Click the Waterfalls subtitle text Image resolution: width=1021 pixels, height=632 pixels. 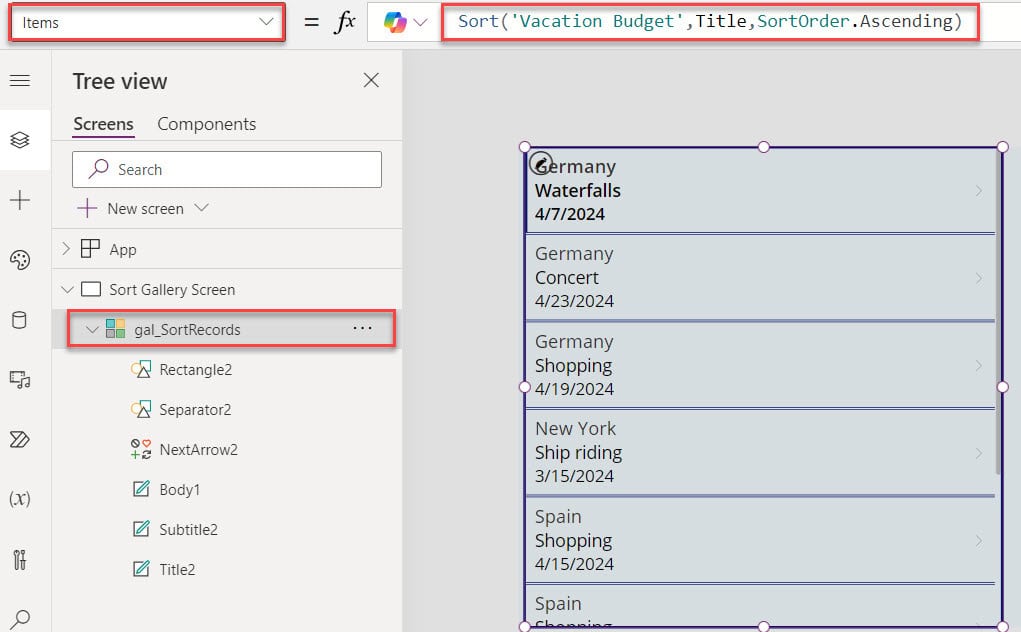click(x=578, y=190)
